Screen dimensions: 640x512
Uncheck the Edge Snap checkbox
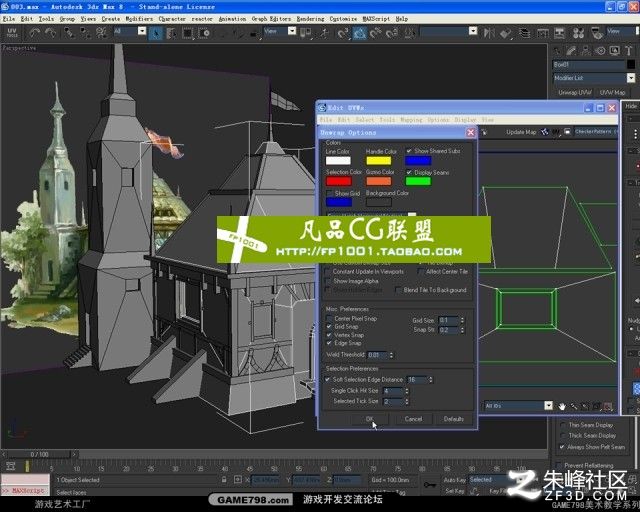(329, 343)
